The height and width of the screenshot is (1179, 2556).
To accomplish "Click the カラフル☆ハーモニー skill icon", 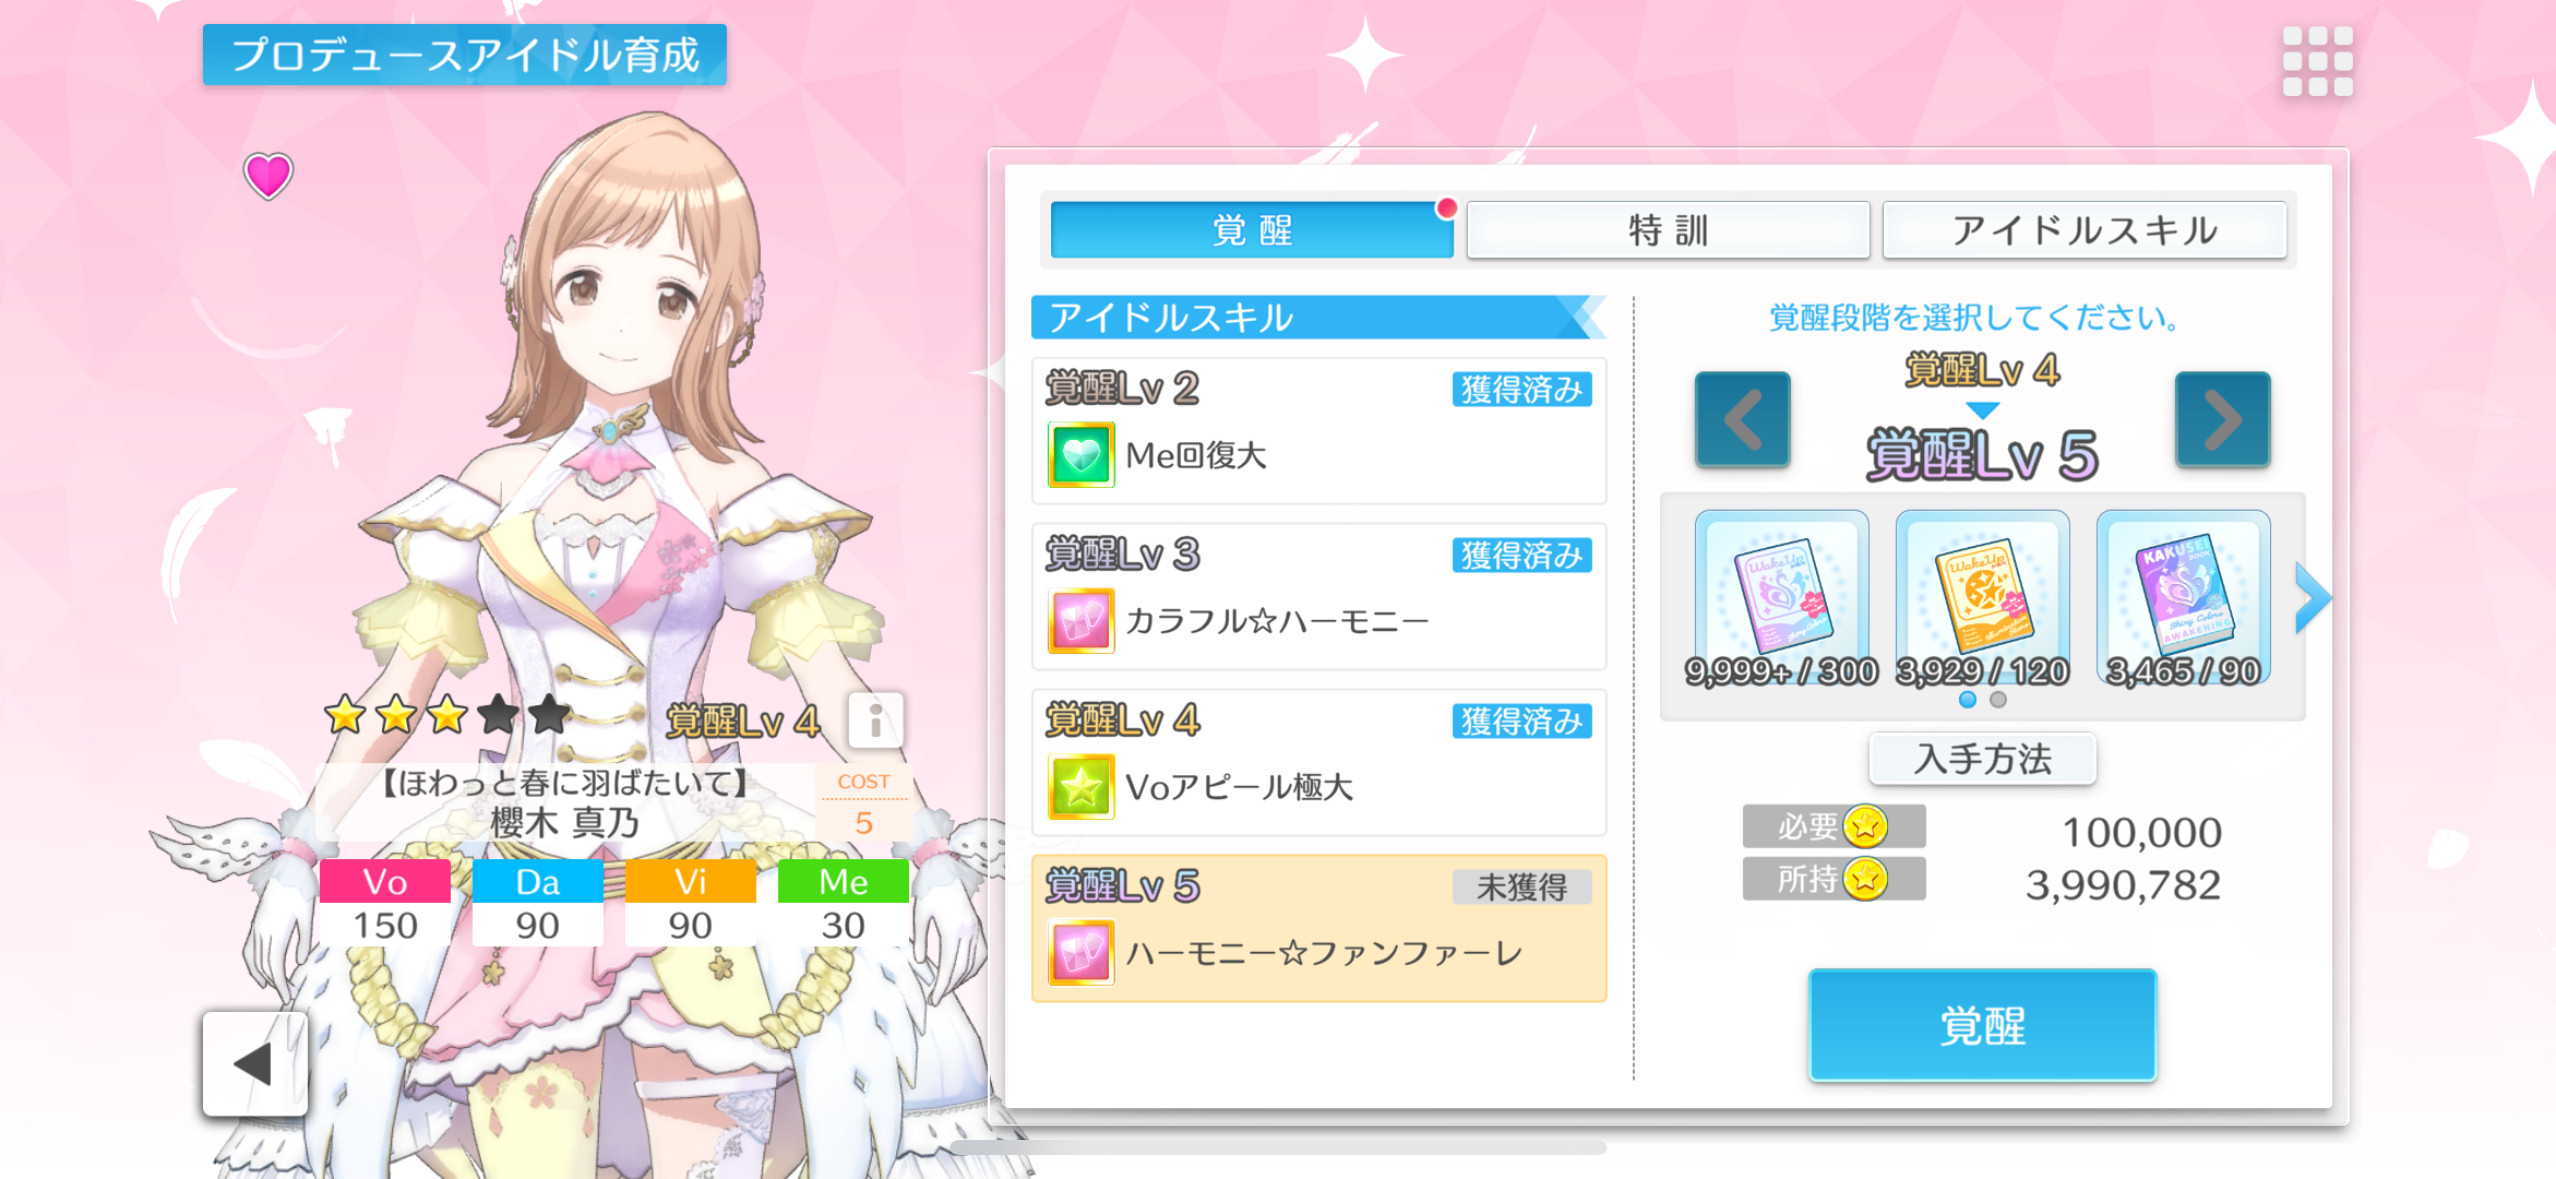I will pos(1081,621).
